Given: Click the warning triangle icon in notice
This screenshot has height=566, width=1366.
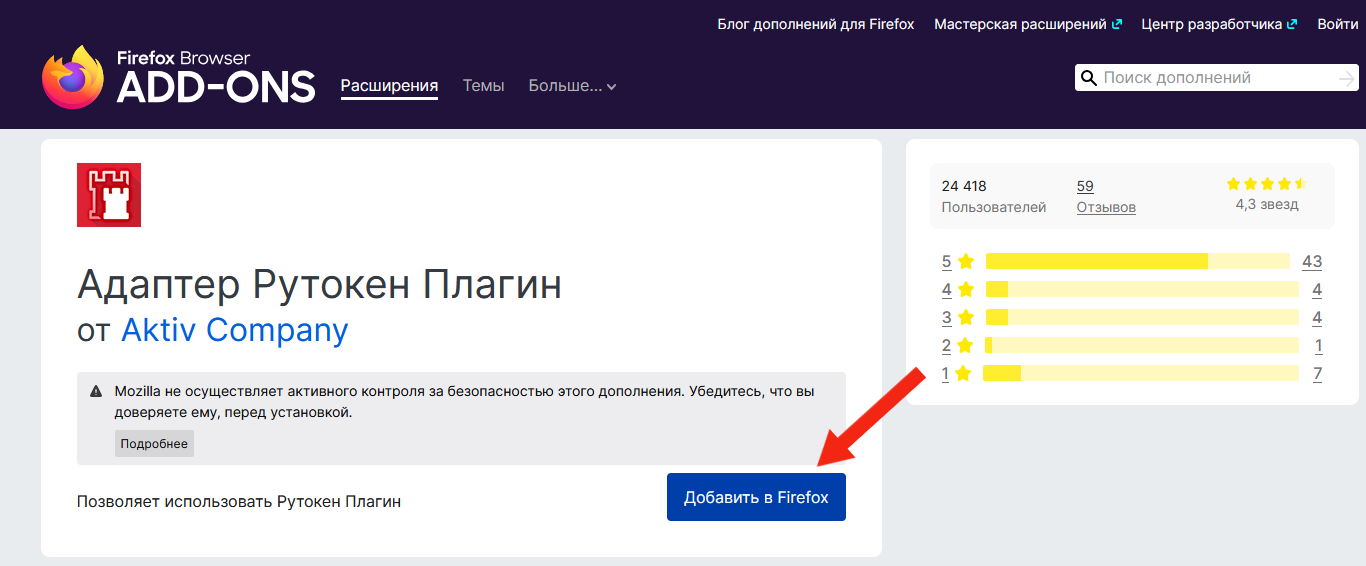Looking at the screenshot, I should [x=96, y=391].
